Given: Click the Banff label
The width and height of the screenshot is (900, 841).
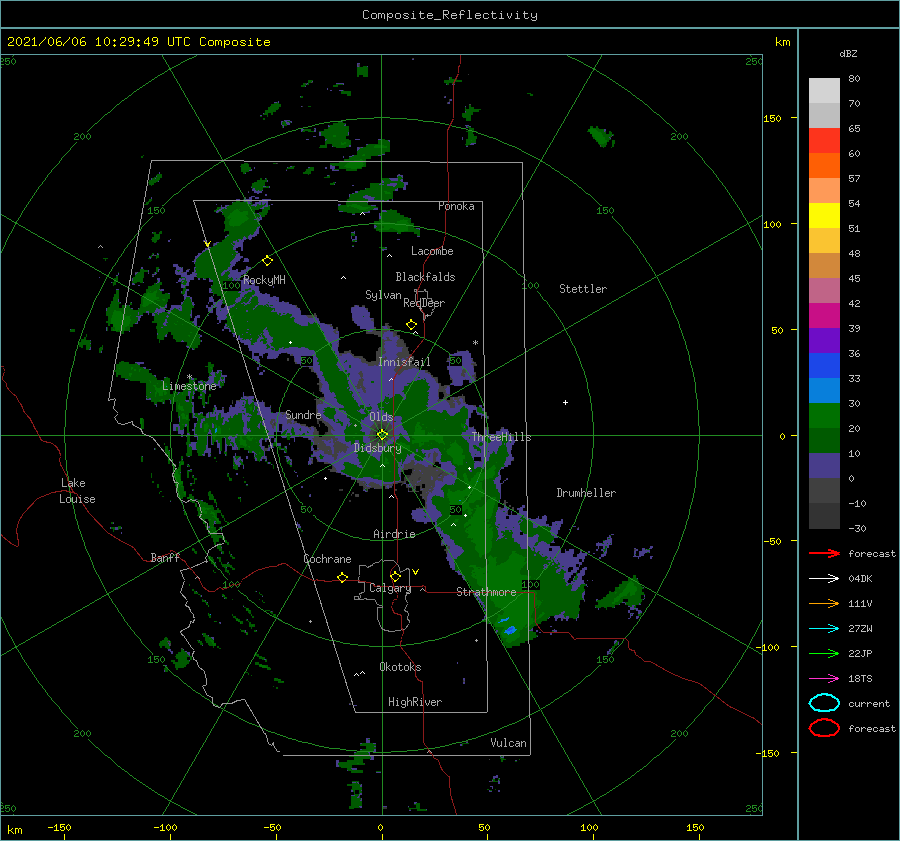Looking at the screenshot, I should click(x=165, y=557).
